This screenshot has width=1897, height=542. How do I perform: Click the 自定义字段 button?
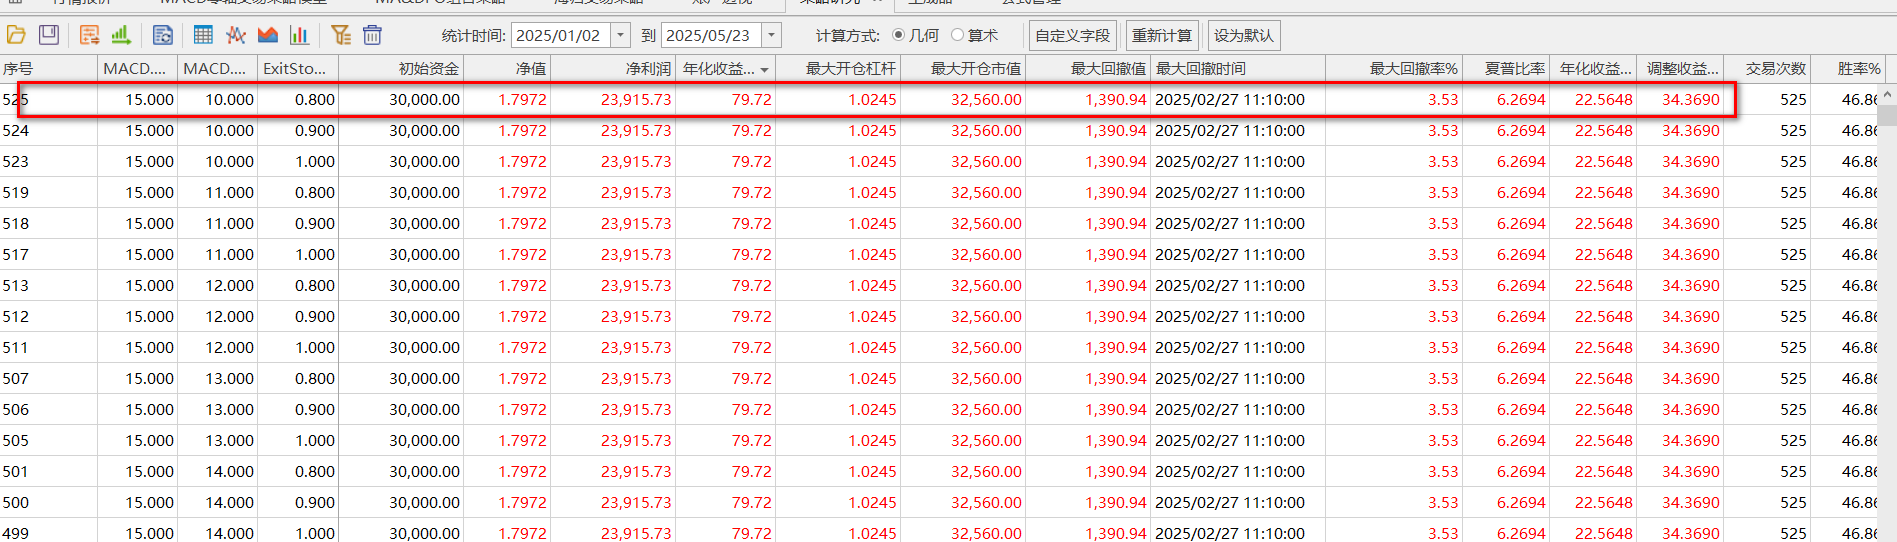click(1072, 35)
